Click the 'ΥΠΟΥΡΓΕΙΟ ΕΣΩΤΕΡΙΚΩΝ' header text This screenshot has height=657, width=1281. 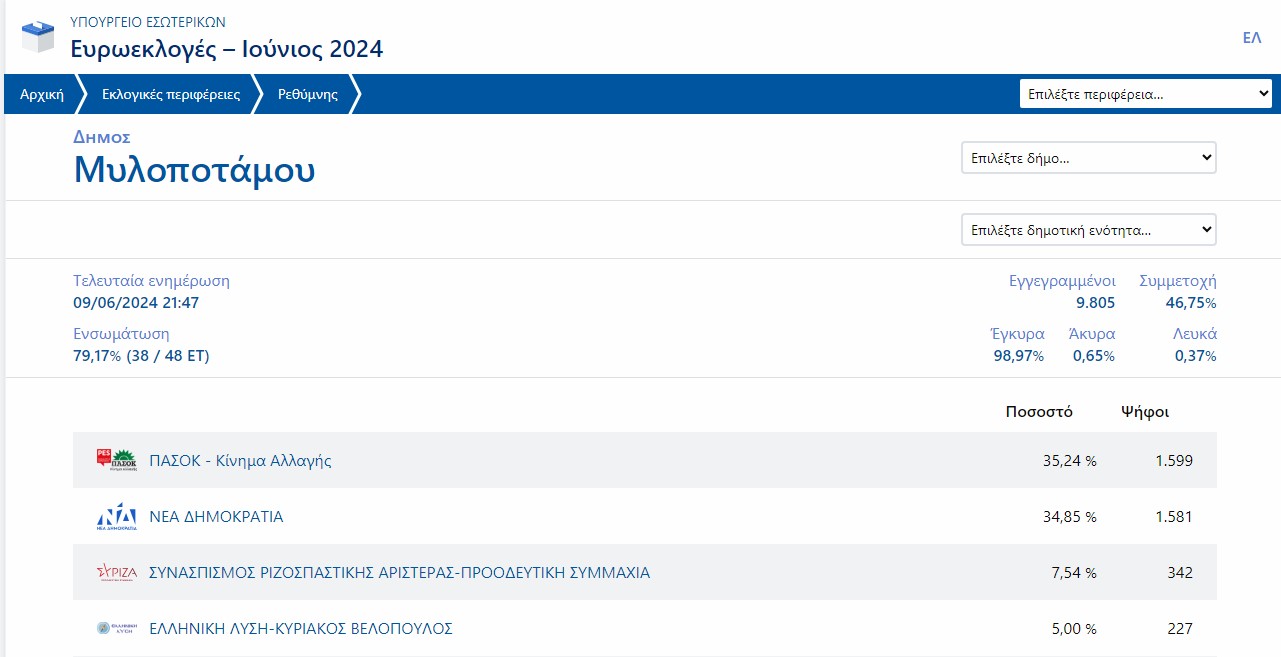tap(148, 21)
